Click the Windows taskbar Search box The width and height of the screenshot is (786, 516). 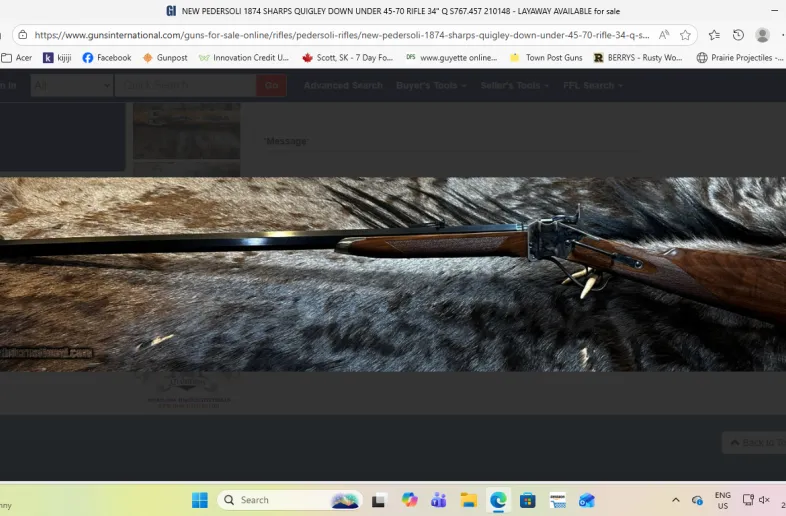coord(287,500)
